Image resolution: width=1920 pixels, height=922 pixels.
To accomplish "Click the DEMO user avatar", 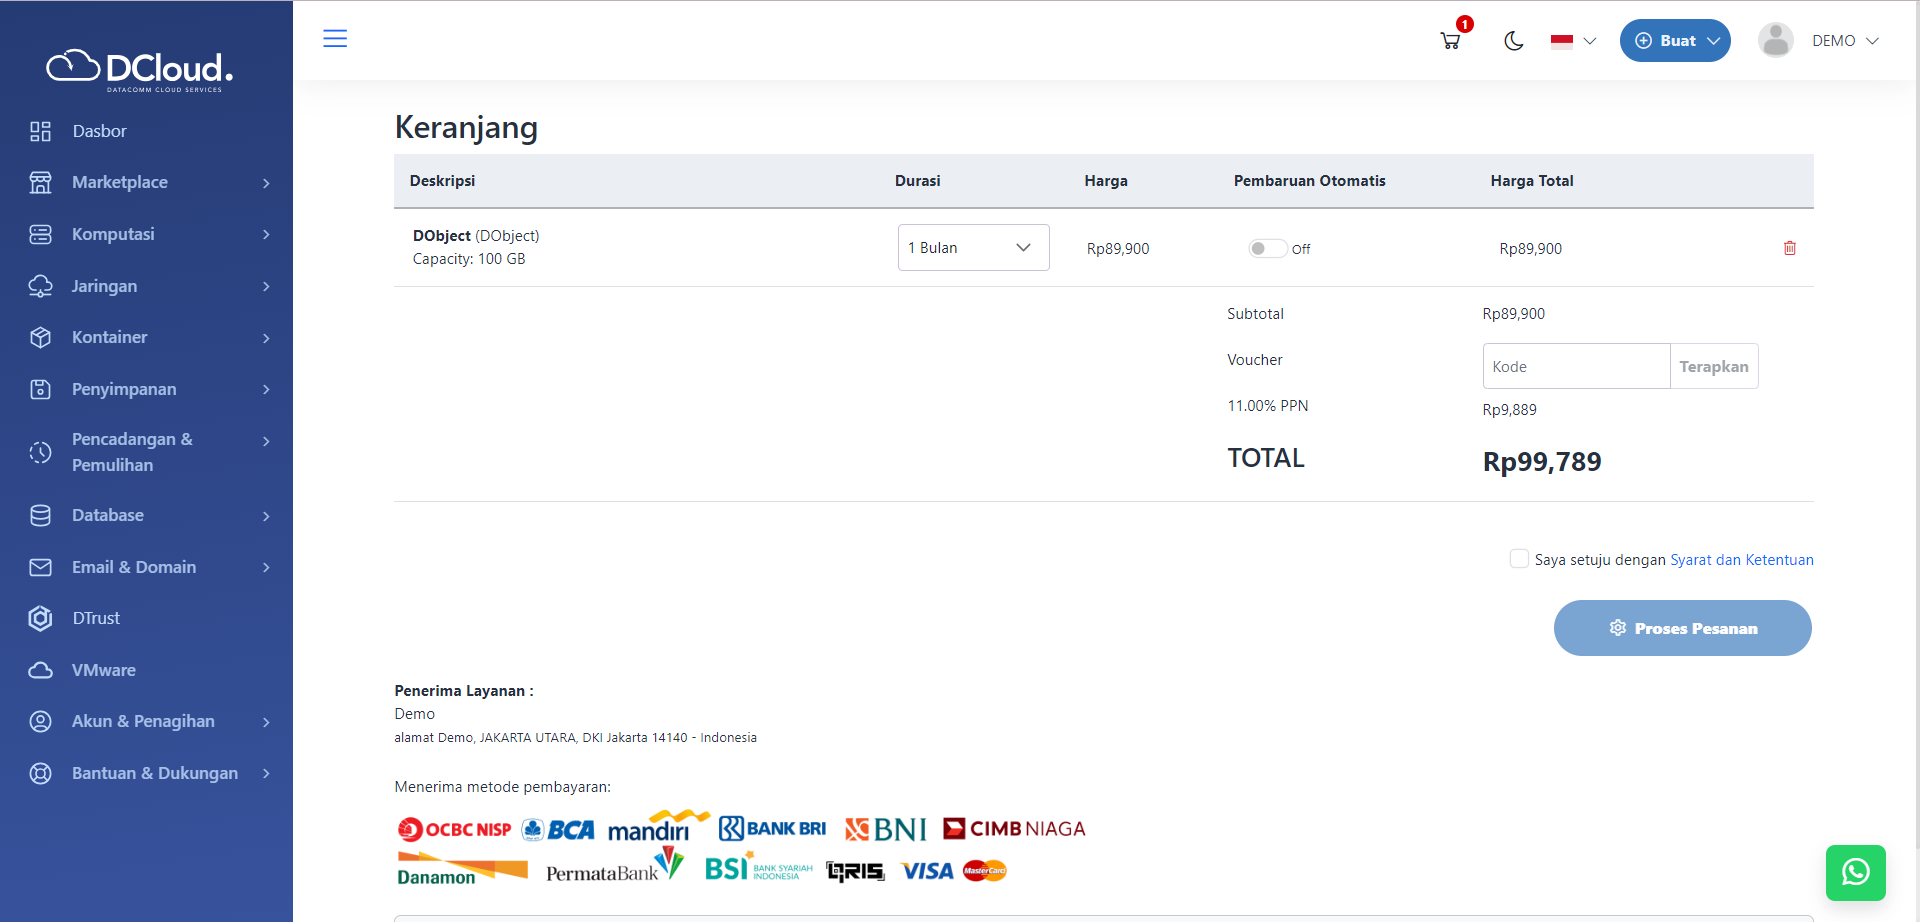I will (x=1776, y=41).
